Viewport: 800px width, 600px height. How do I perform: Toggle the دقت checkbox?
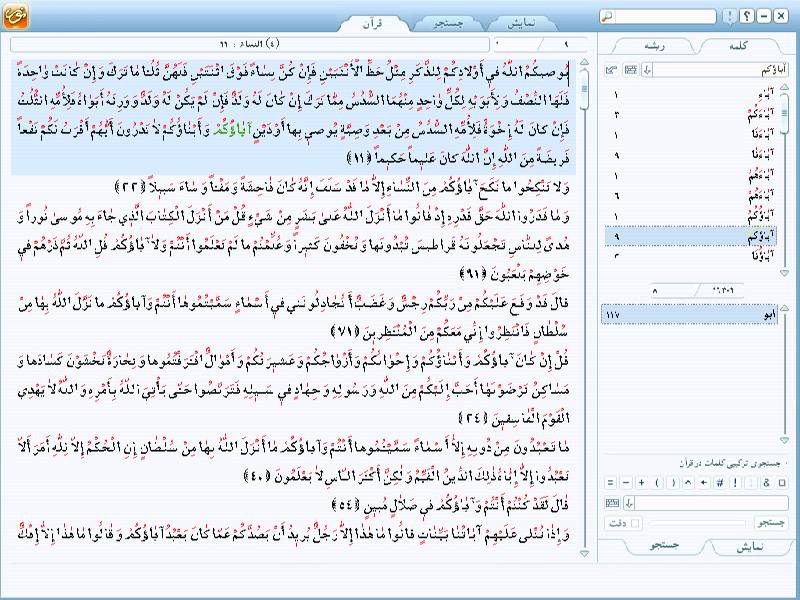pyautogui.click(x=635, y=523)
